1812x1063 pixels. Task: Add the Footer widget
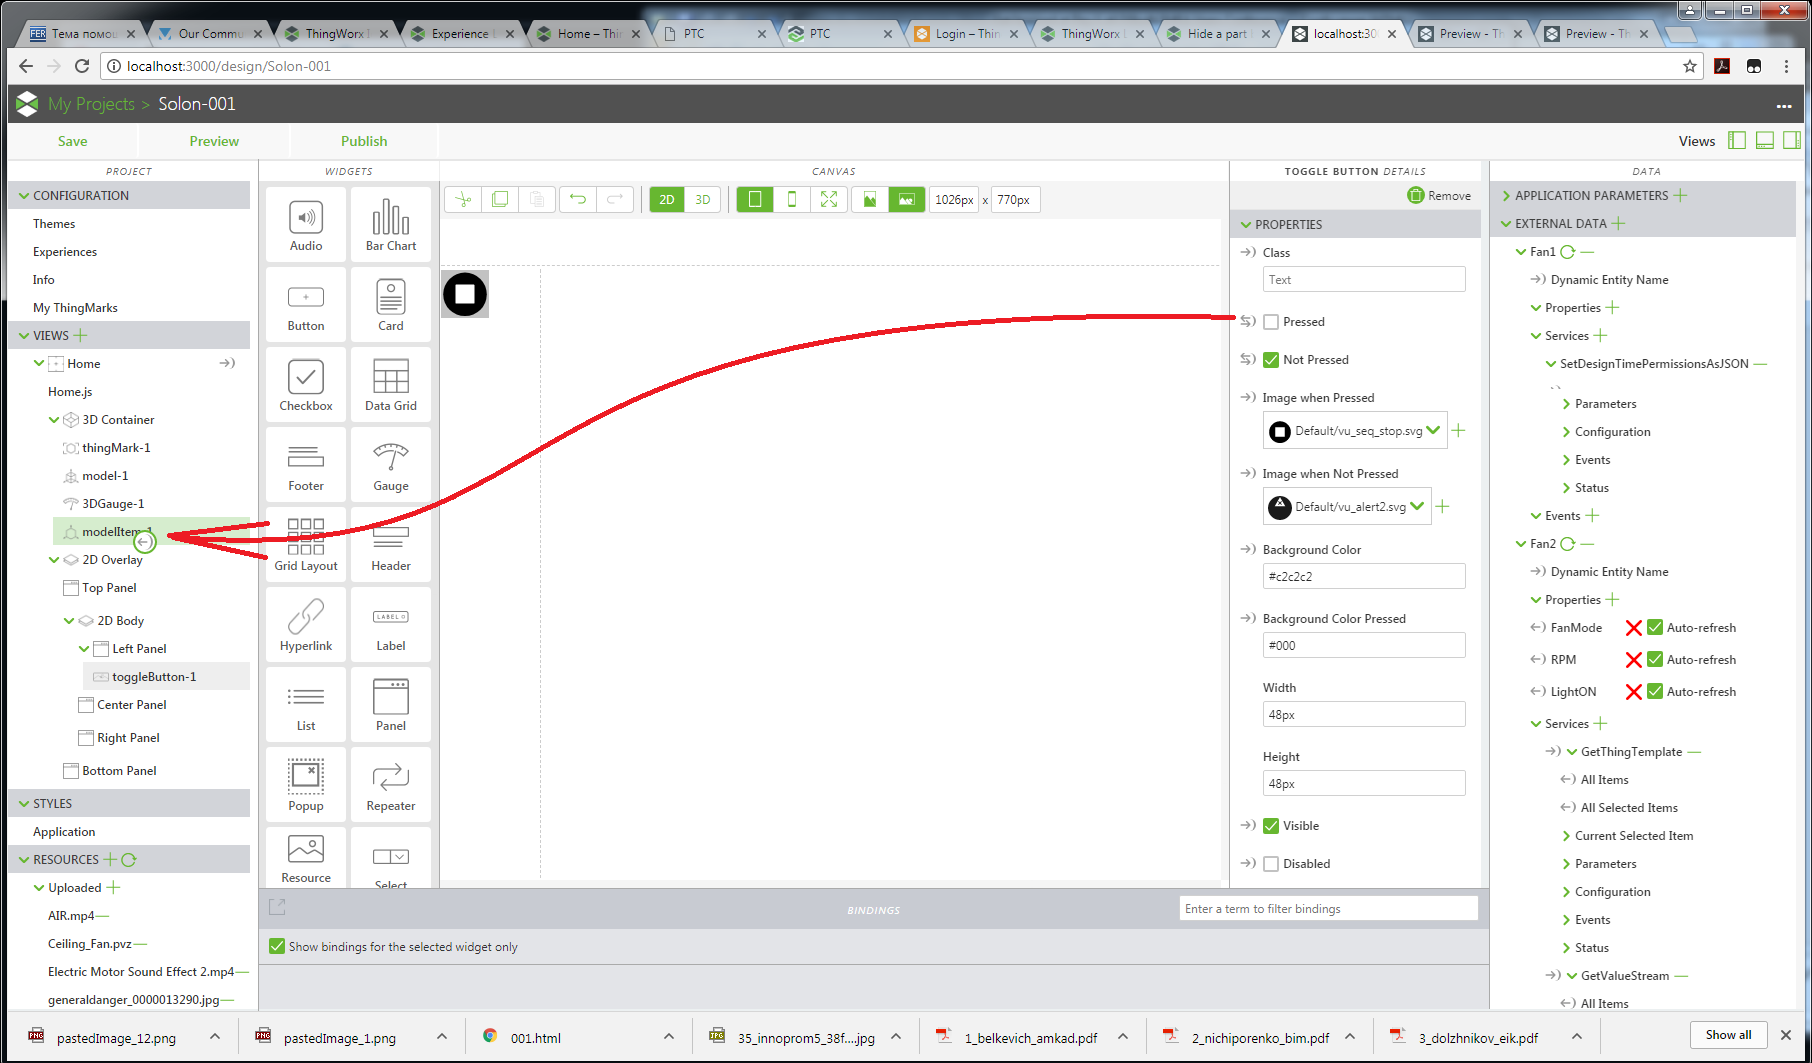point(306,464)
